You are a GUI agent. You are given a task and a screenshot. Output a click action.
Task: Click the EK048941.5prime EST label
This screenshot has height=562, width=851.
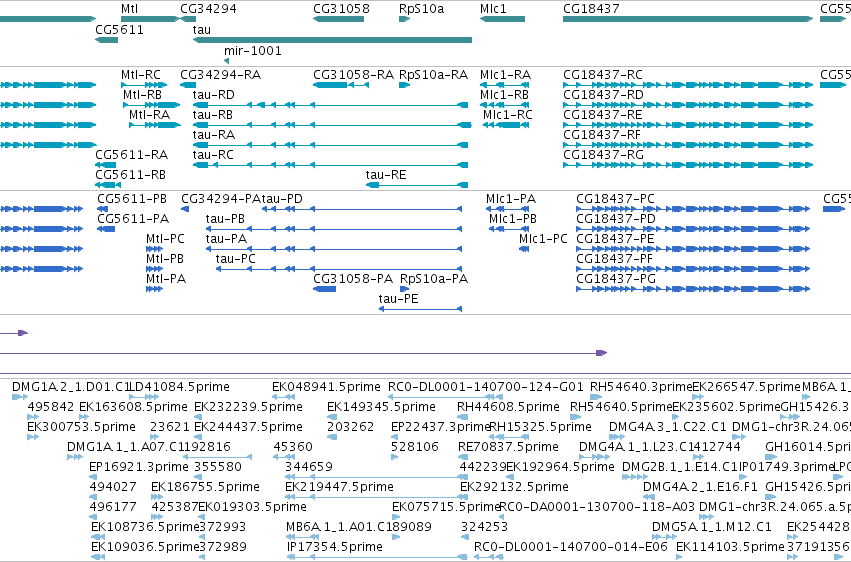[x=326, y=387]
